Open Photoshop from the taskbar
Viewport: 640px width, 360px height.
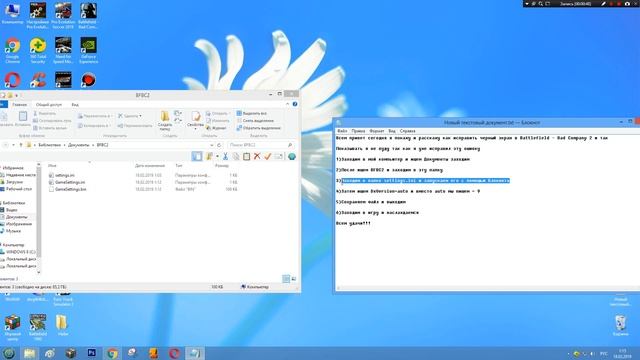click(92, 353)
